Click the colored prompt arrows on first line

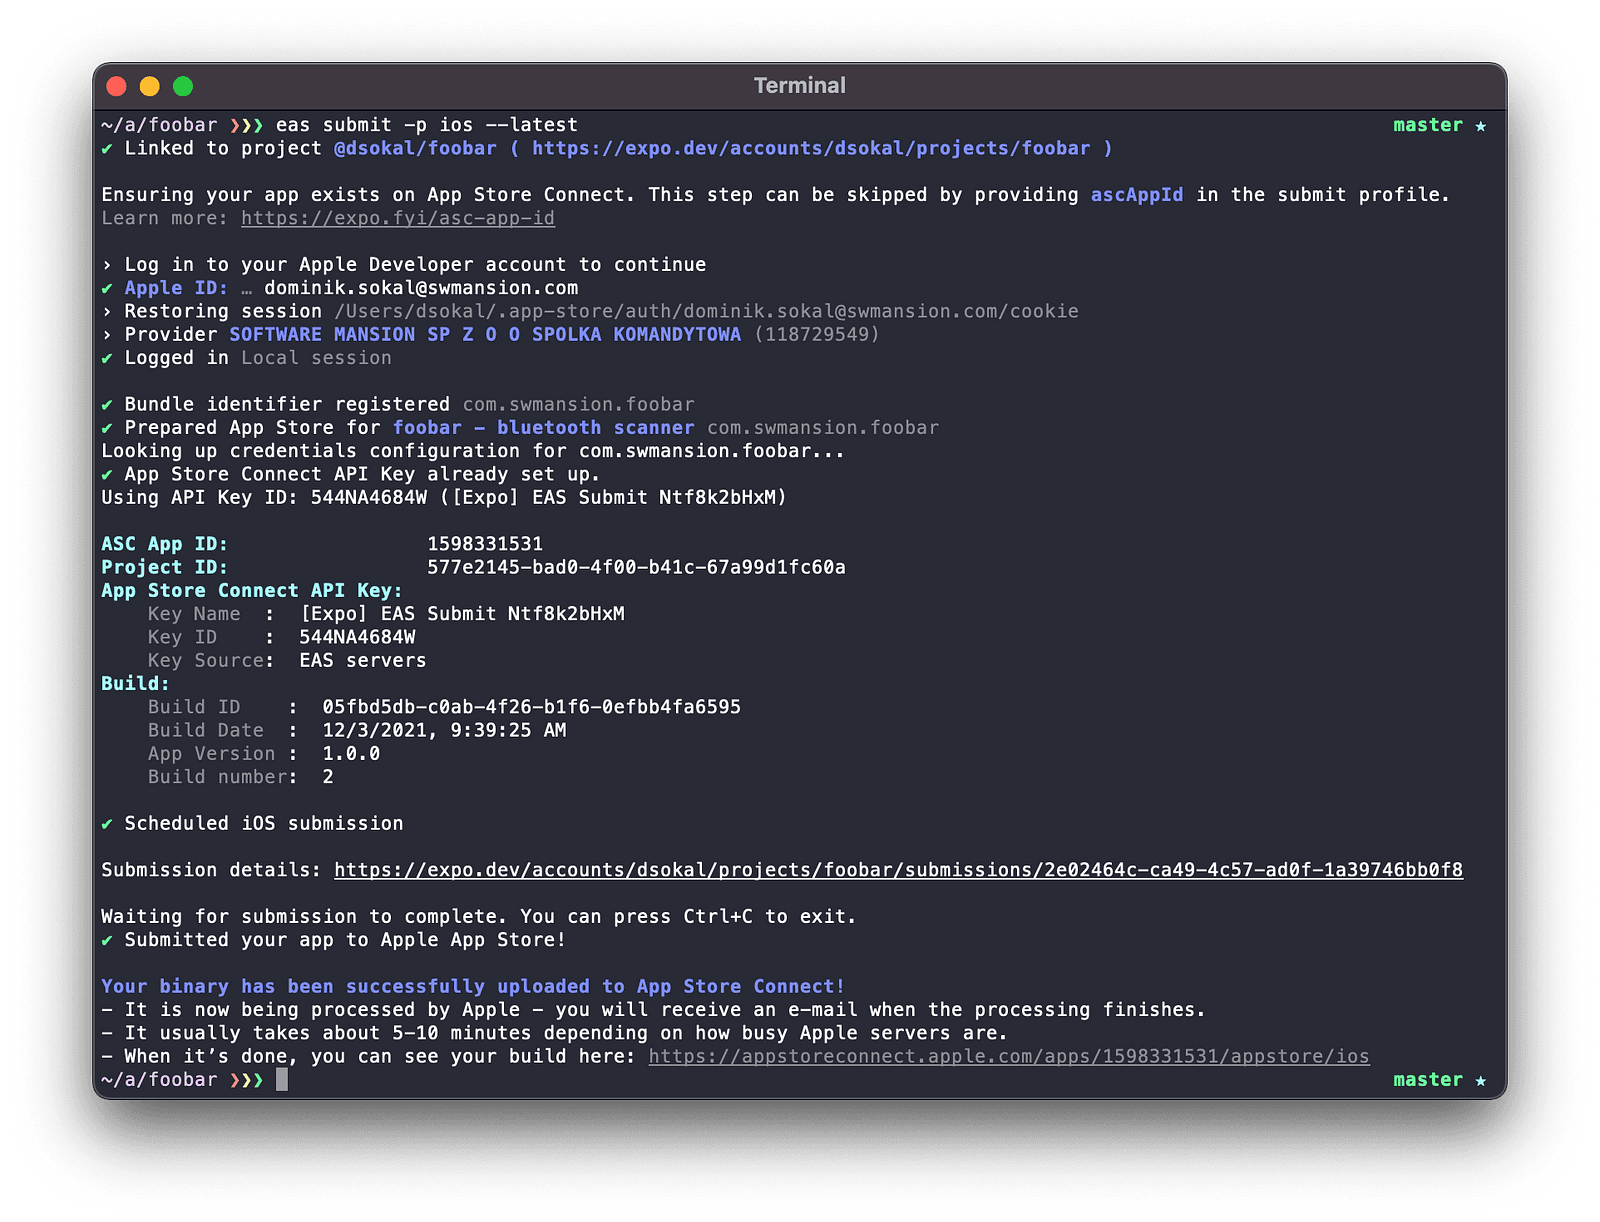click(x=246, y=125)
